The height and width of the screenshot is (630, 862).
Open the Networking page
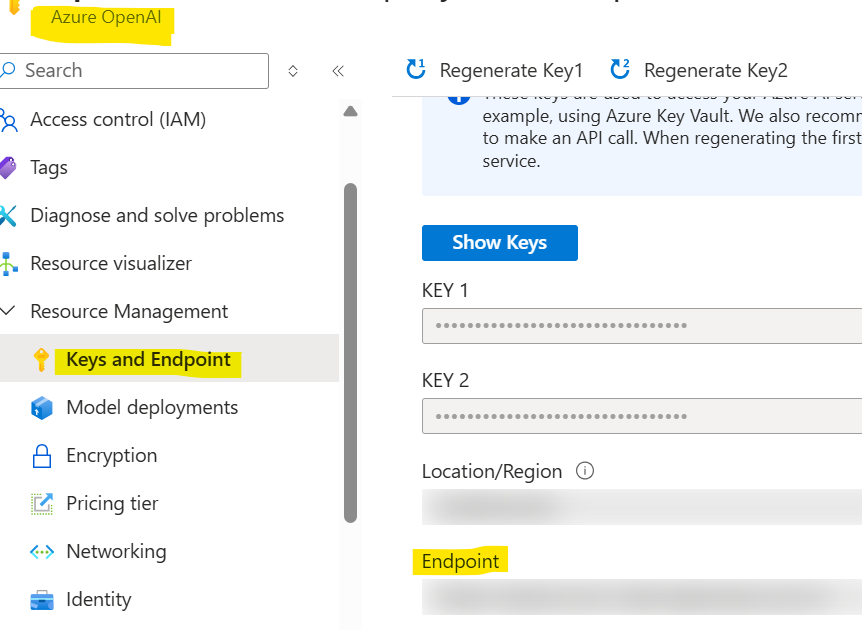click(x=117, y=551)
